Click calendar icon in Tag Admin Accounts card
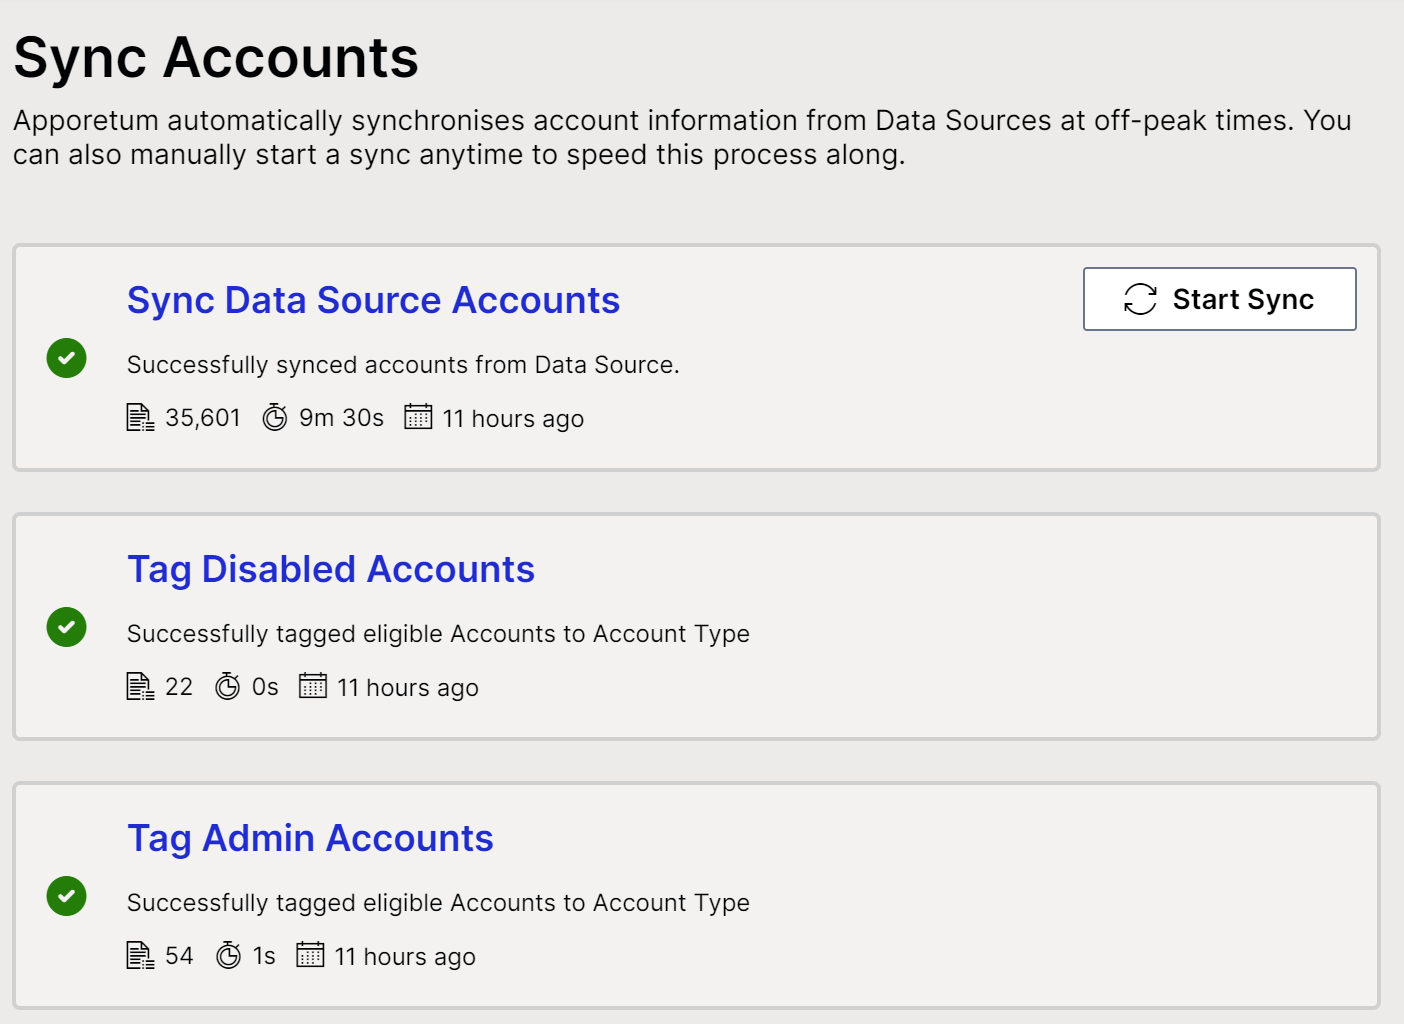Image resolution: width=1404 pixels, height=1024 pixels. click(310, 954)
